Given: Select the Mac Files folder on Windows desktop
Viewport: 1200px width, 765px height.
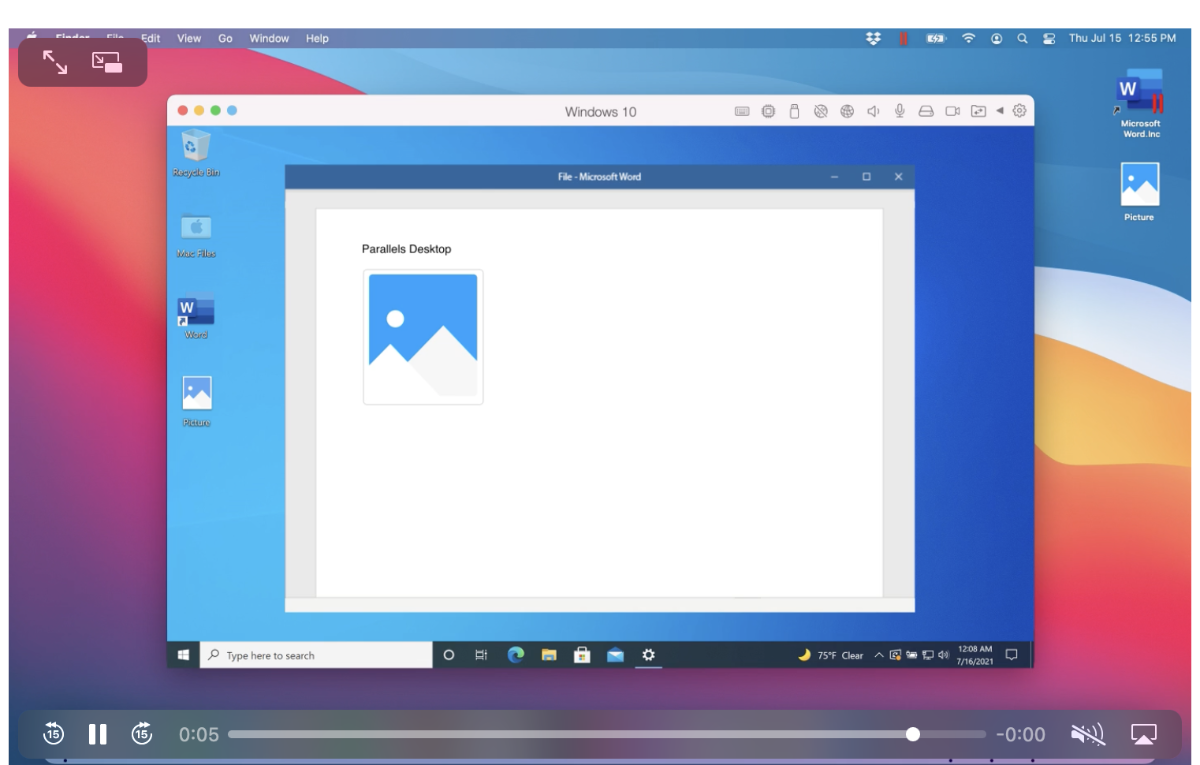Looking at the screenshot, I should [196, 235].
